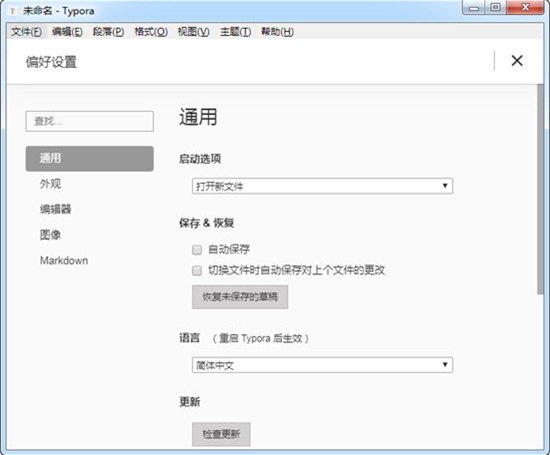Open the 格式(O) menu
The height and width of the screenshot is (455, 550).
point(151,32)
